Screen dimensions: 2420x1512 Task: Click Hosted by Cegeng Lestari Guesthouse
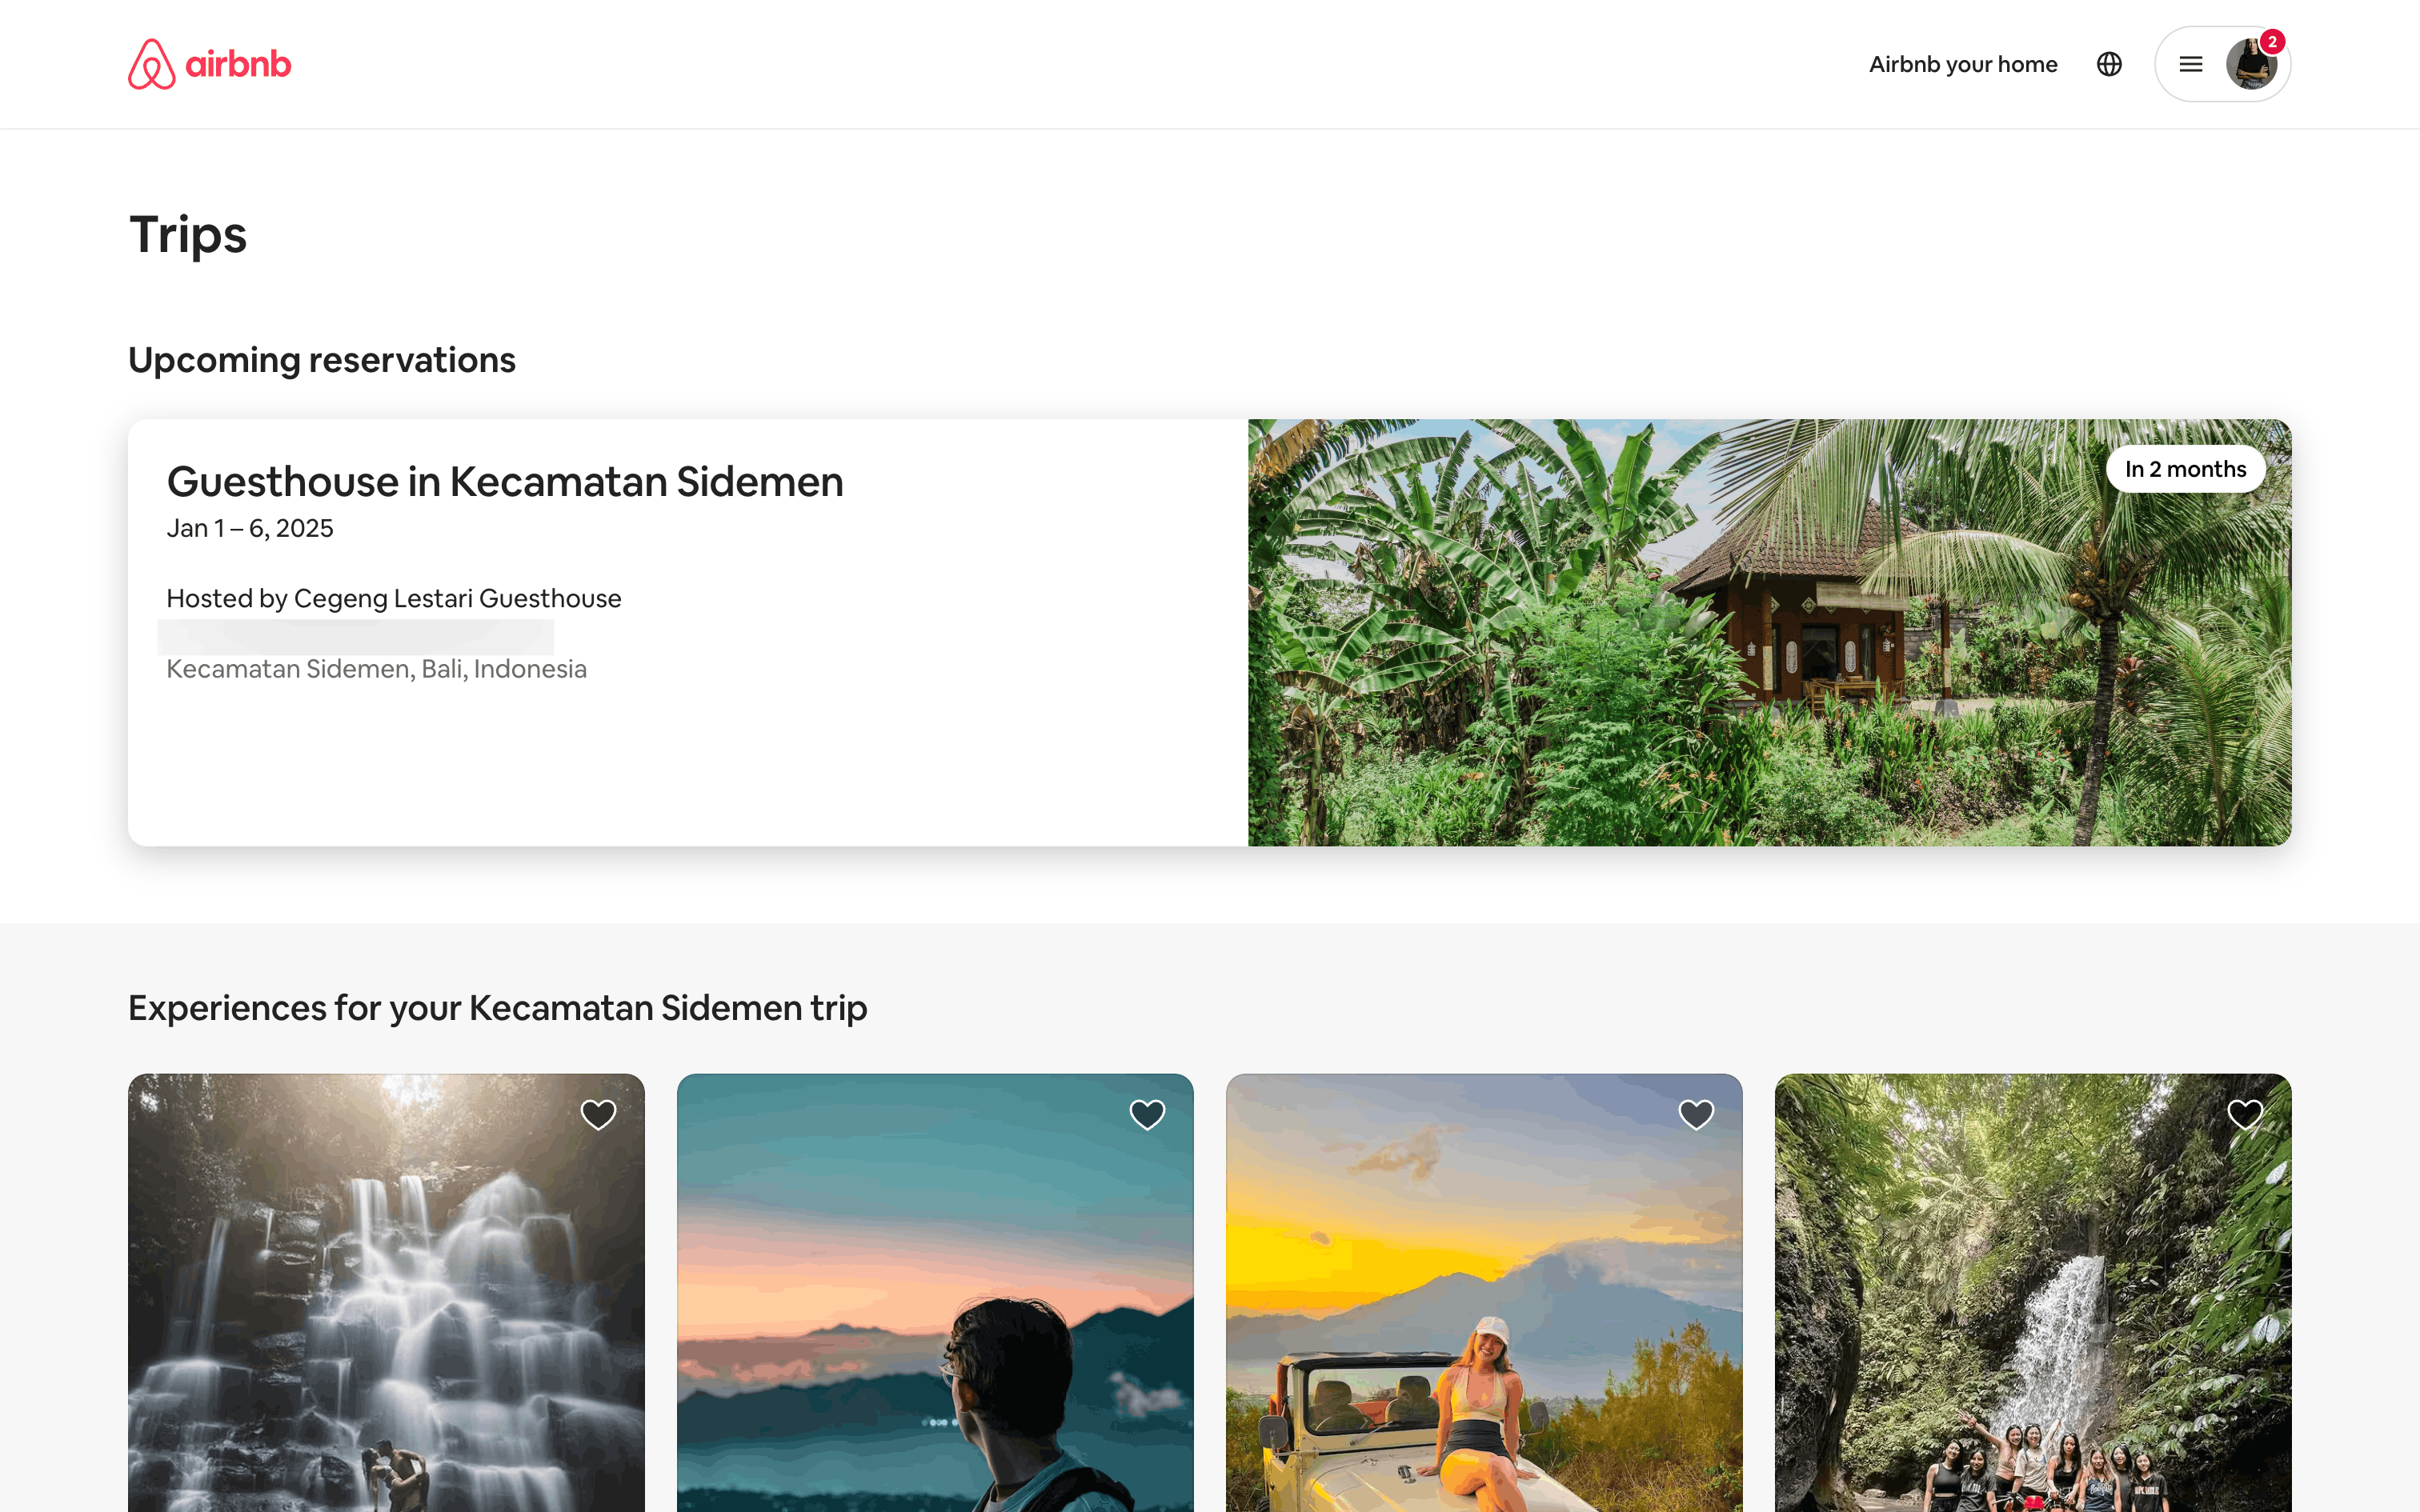click(394, 598)
